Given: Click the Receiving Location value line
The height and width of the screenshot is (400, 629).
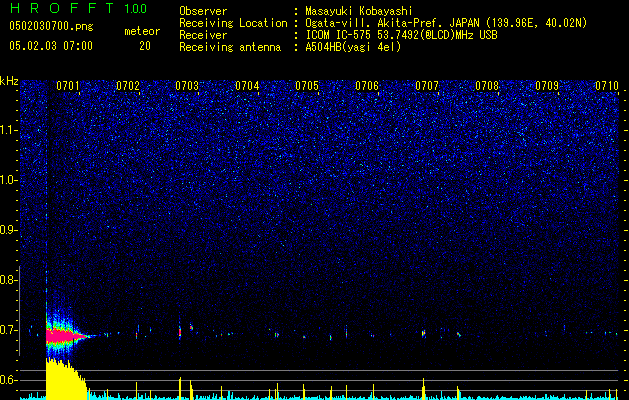Looking at the screenshot, I should click(x=446, y=23).
